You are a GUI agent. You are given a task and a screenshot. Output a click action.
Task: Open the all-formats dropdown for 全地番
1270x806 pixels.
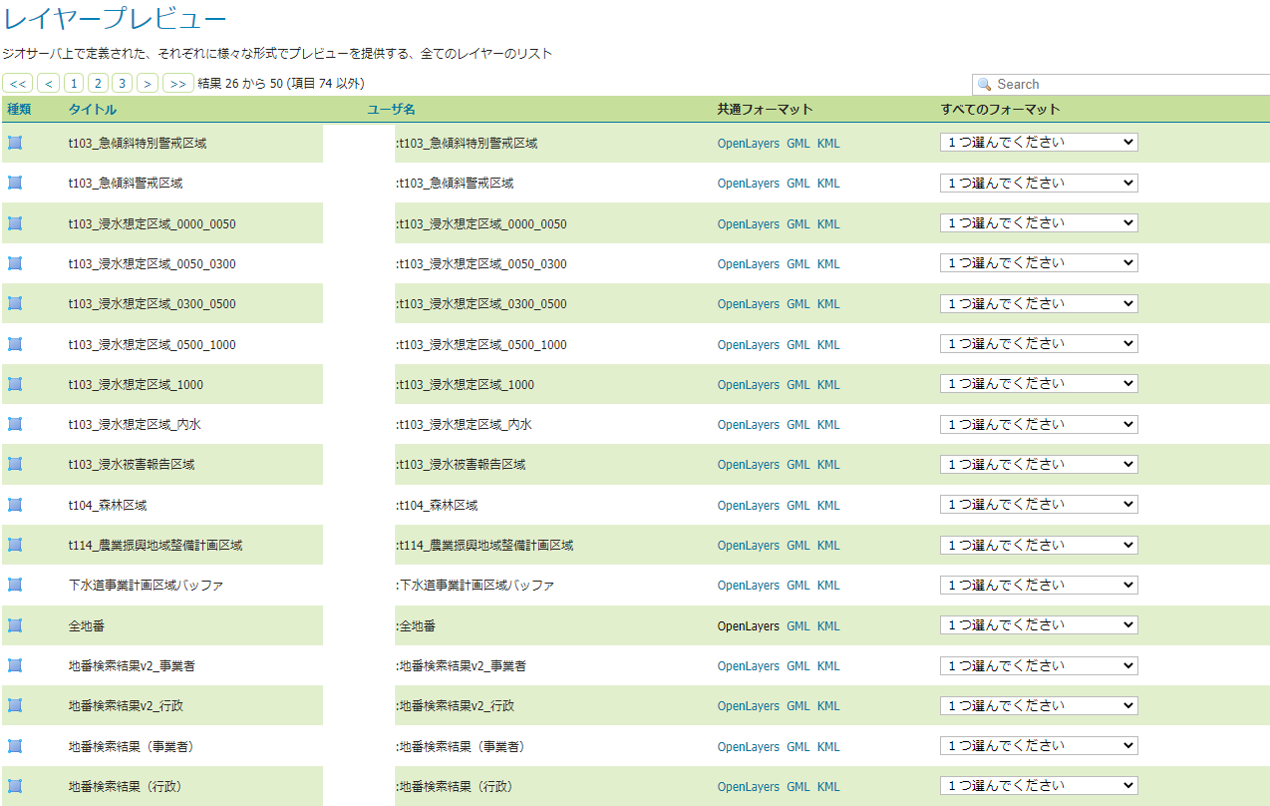[x=1038, y=626]
